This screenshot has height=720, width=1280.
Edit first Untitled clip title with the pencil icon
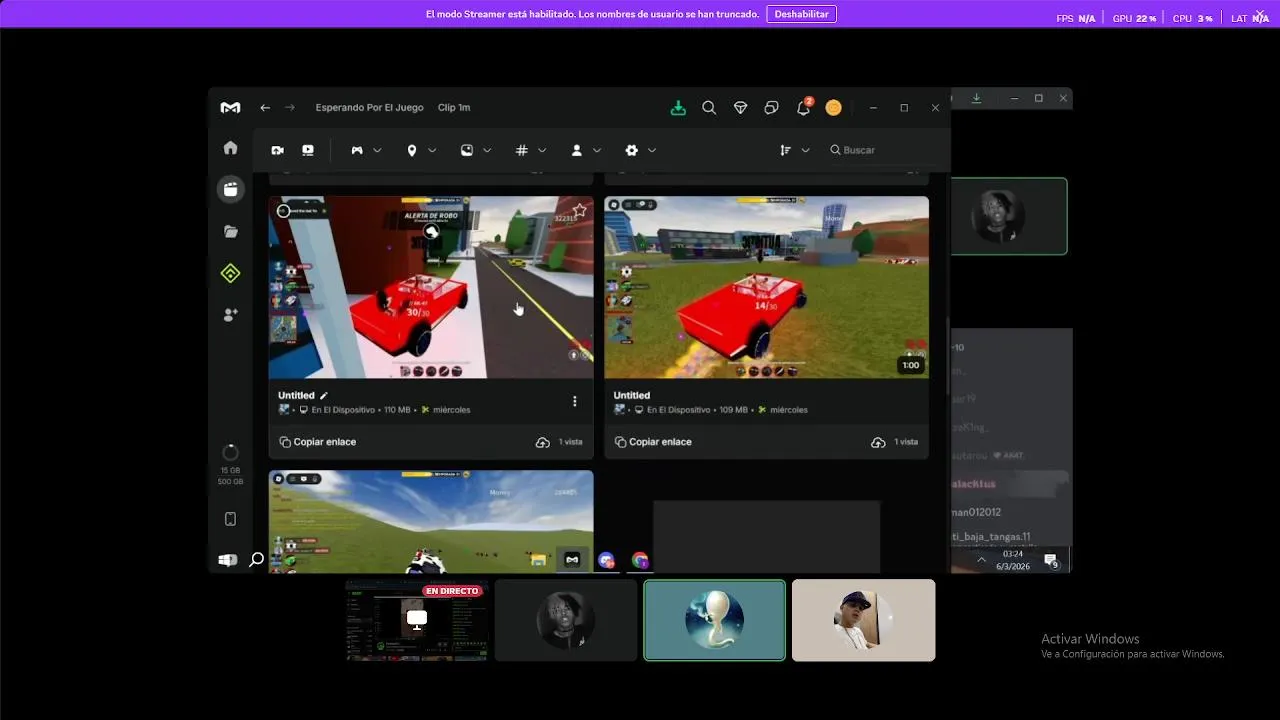point(324,396)
